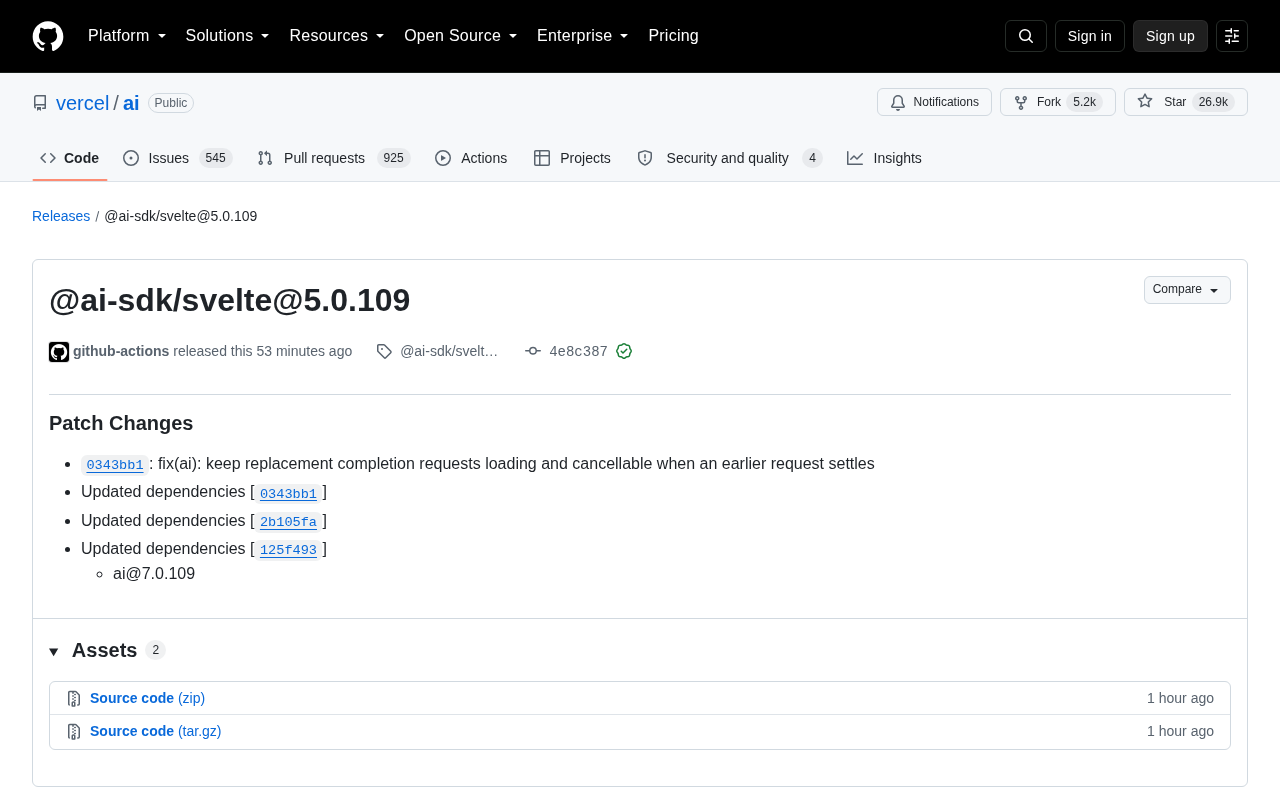
Task: Click the repository book icon beside vercel
Action: click(40, 103)
